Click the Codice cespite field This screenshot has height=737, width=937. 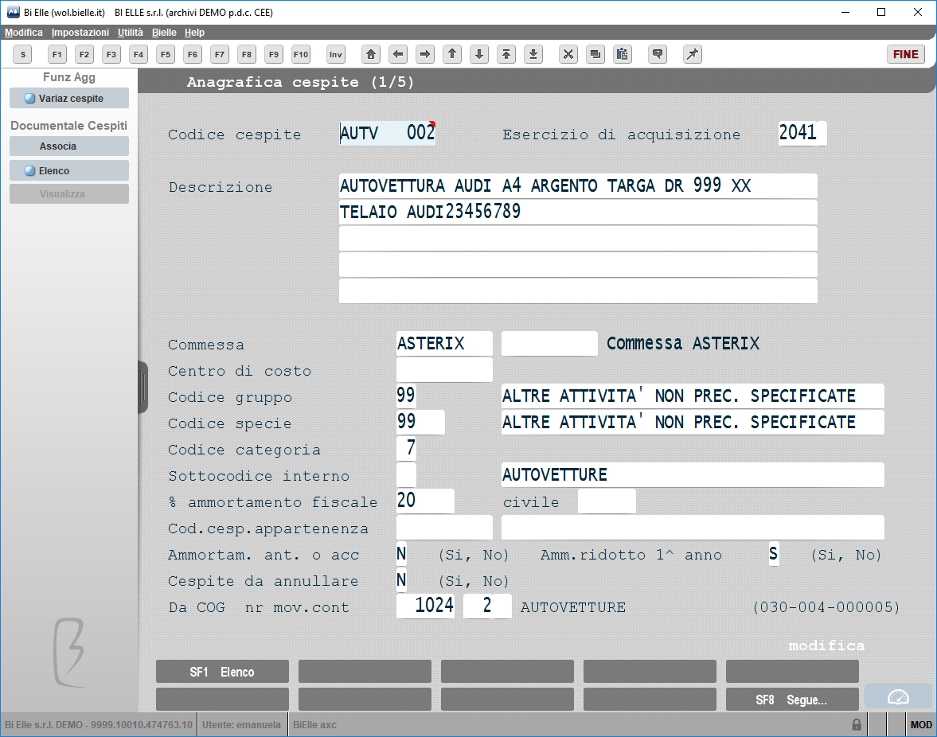click(387, 133)
